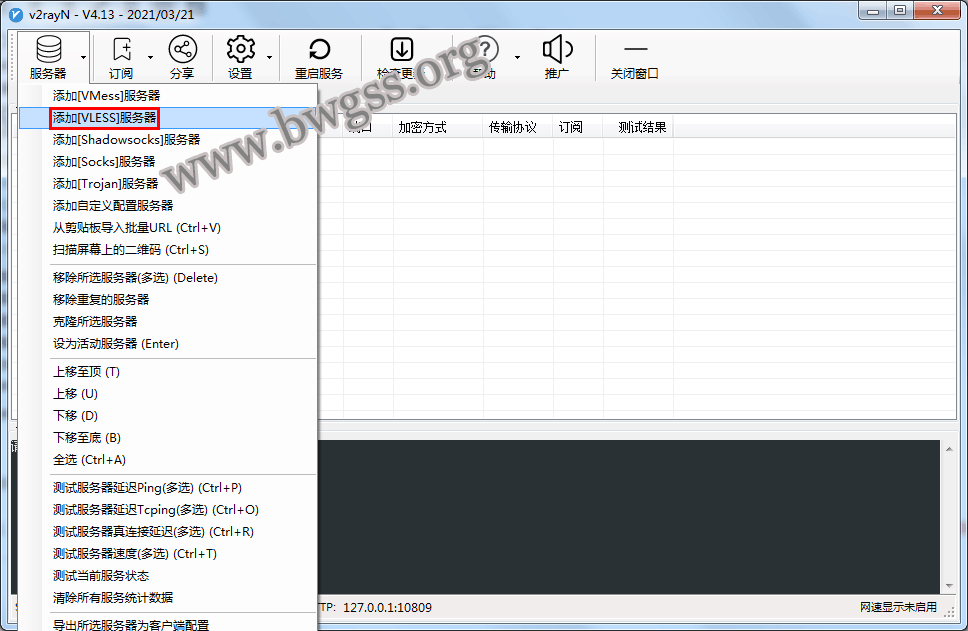The image size is (968, 631).
Task: Select 添加[Shadowsocks]服务器 menu item
Action: (x=168, y=140)
